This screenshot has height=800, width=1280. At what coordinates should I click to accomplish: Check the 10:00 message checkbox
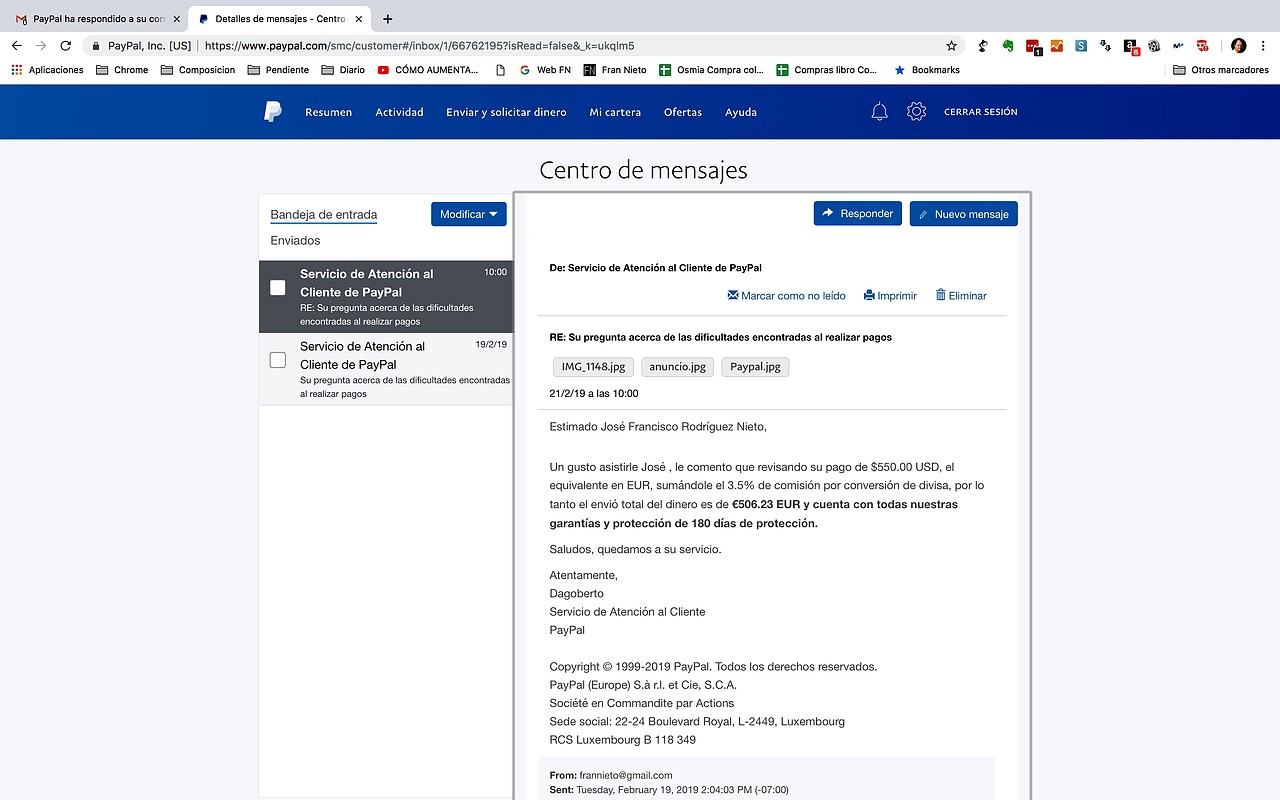pos(278,288)
